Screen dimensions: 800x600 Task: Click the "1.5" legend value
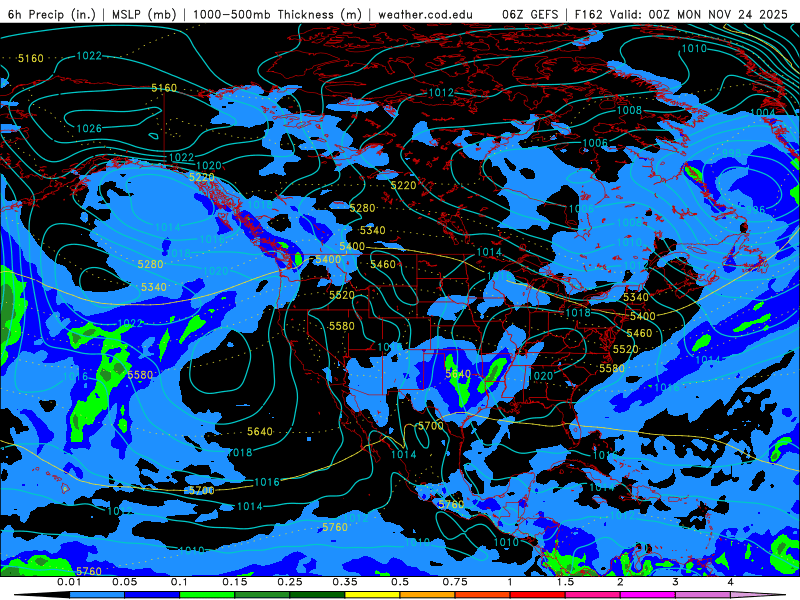[565, 582]
